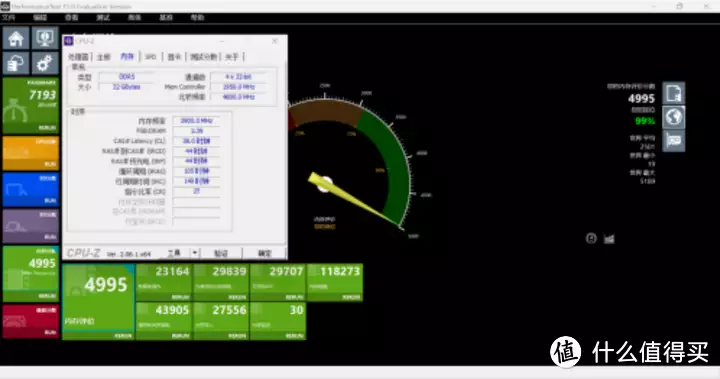Click the round help question icon
Screen dimensions: 720x379
coord(591,238)
